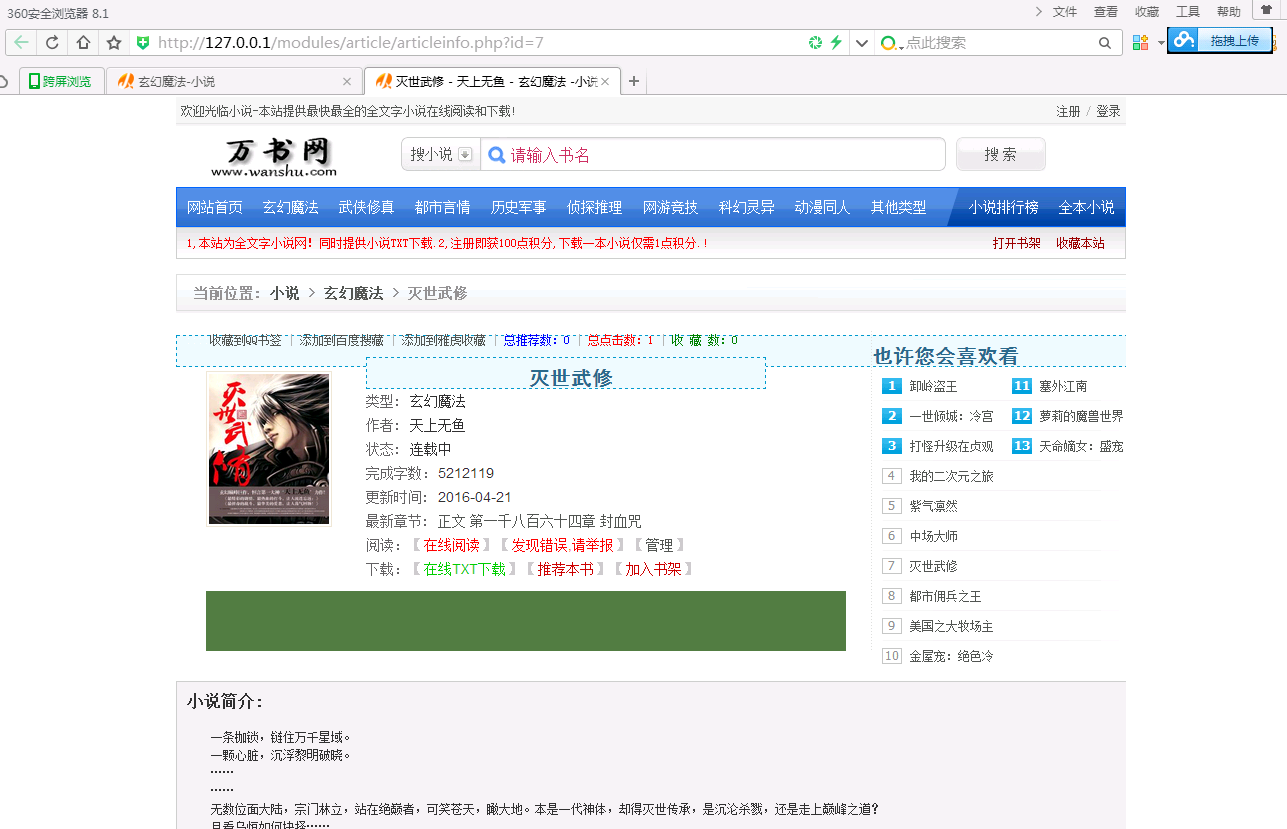
Task: Click the cloud drag-upload button
Action: (1220, 40)
